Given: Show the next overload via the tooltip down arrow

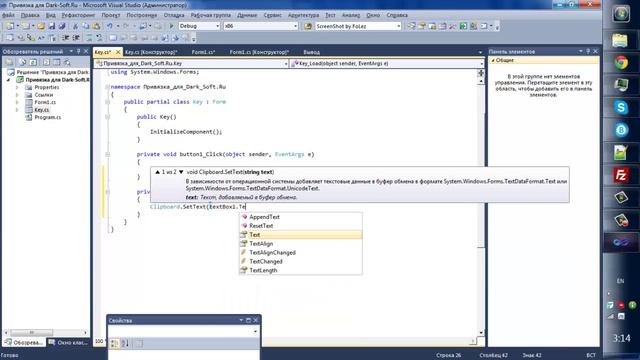Looking at the screenshot, I should coord(181,172).
